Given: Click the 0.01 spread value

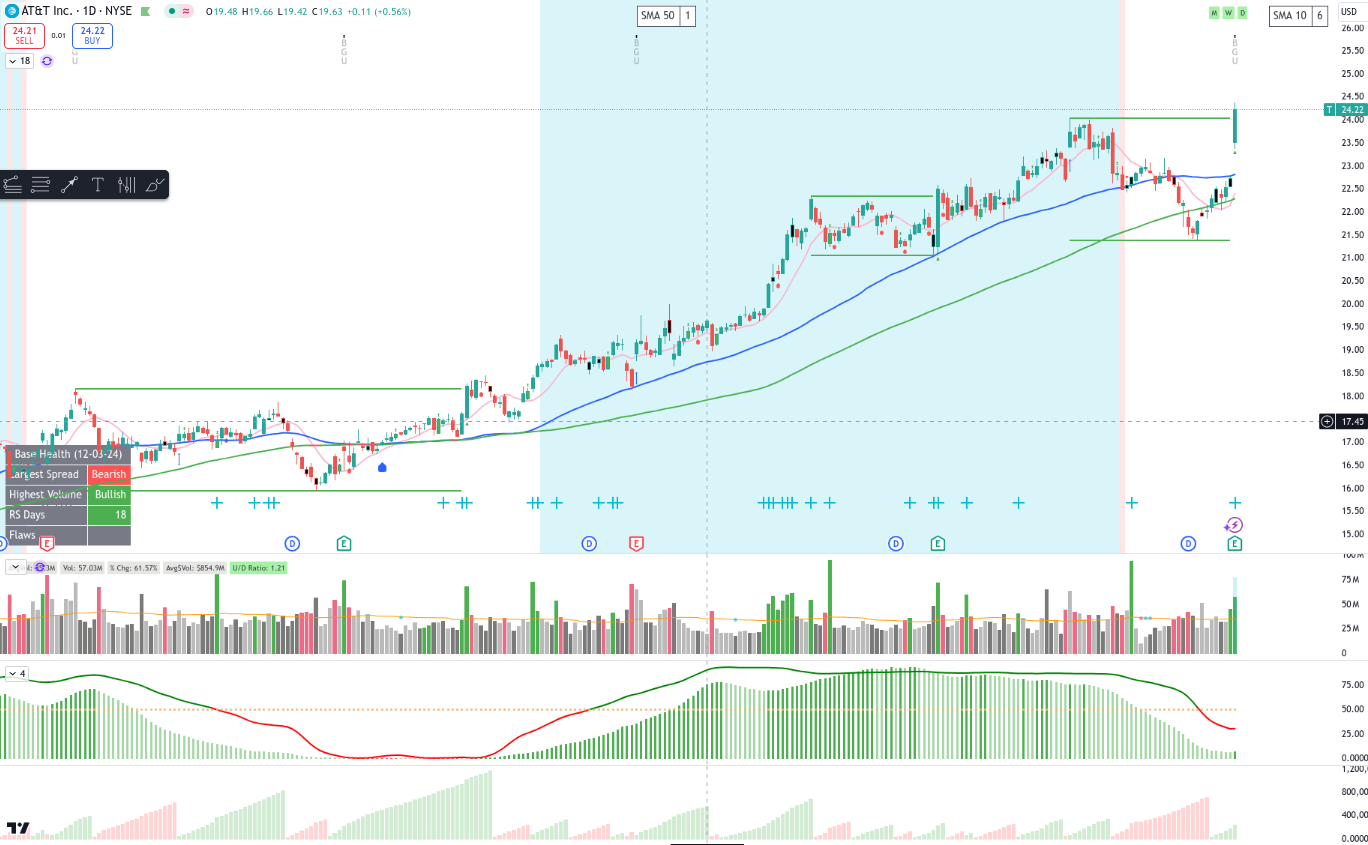Looking at the screenshot, I should tap(58, 36).
